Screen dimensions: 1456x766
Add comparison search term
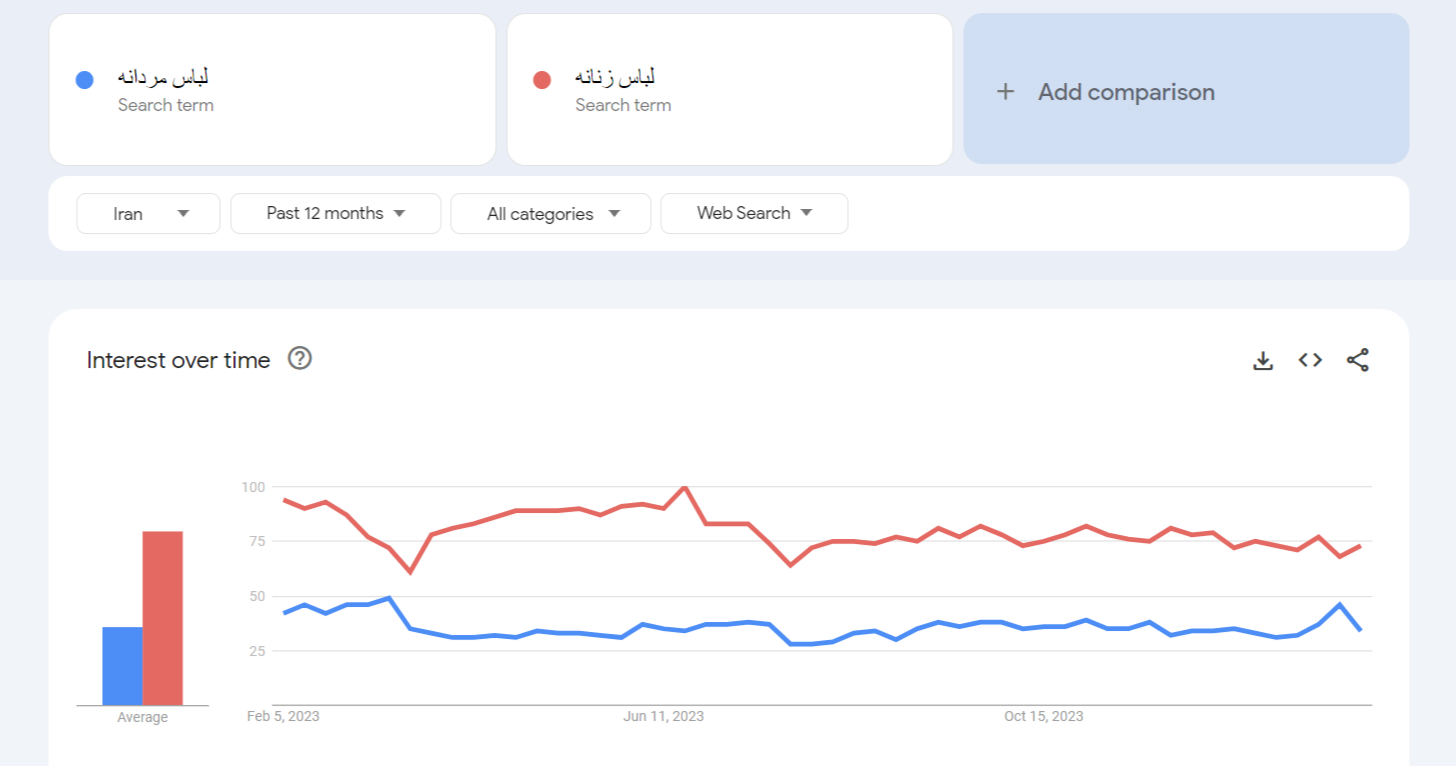[1186, 89]
